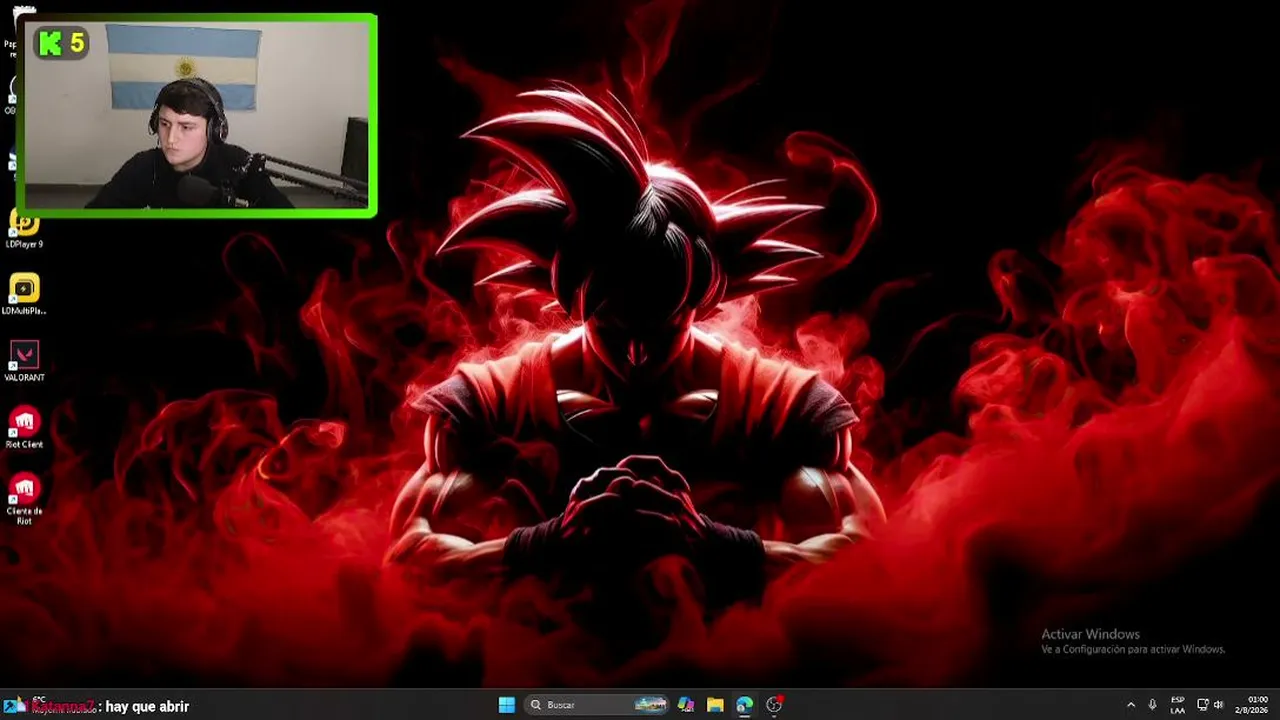
Task: Select the Riot Client desktop shortcut
Action: pyautogui.click(x=24, y=427)
